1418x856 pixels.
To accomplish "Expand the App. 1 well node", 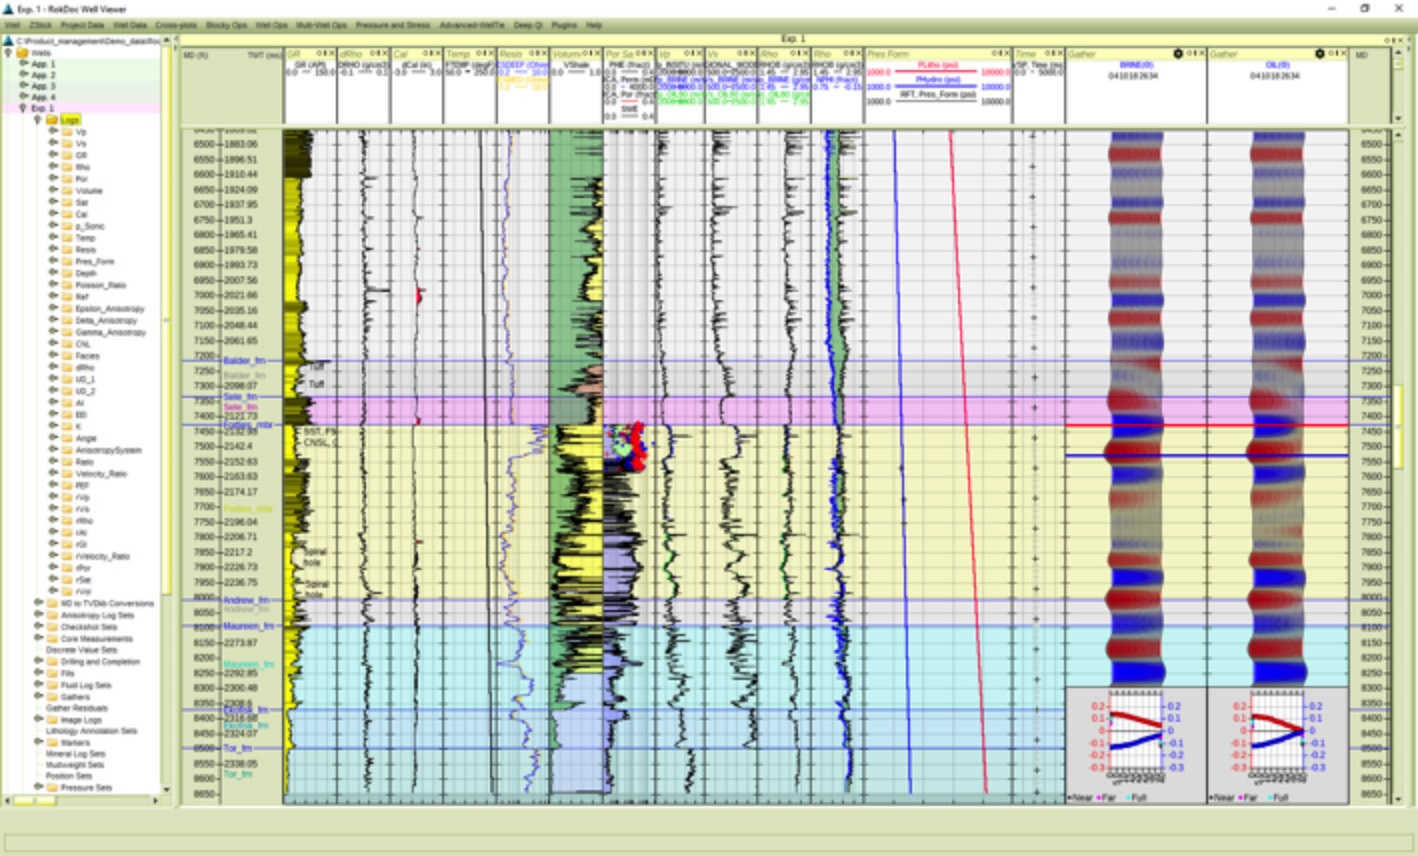I will 23,64.
